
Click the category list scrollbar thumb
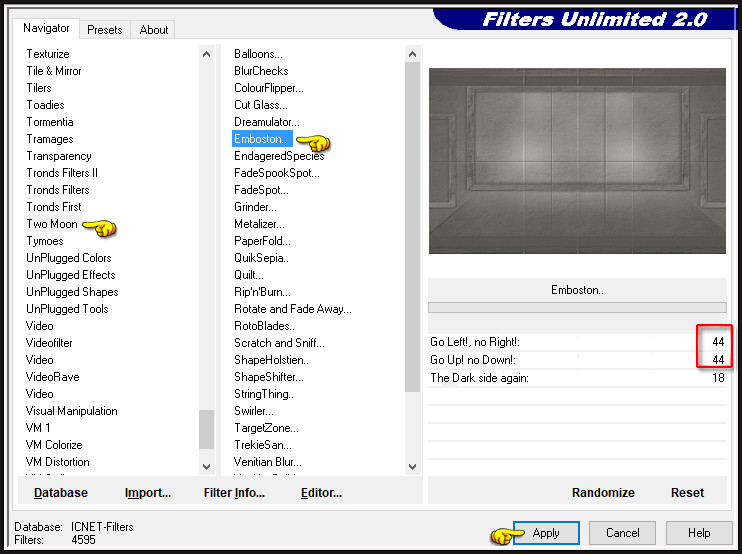[206, 429]
